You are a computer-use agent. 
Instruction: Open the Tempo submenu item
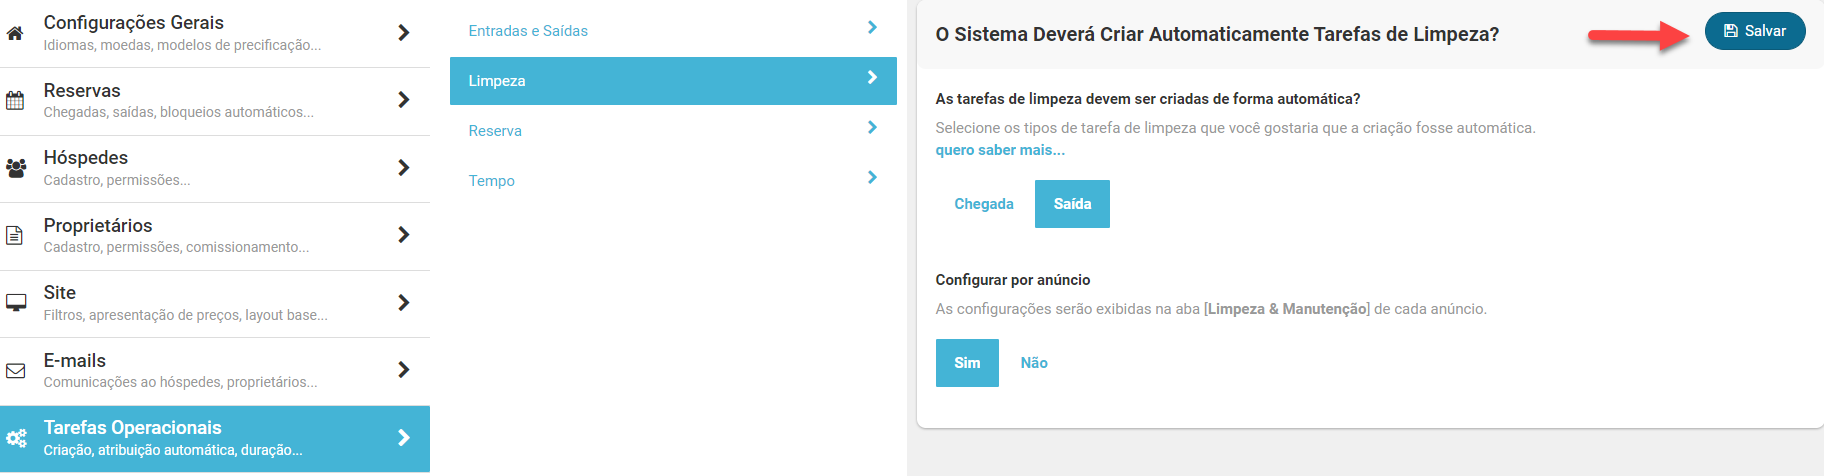click(x=492, y=181)
